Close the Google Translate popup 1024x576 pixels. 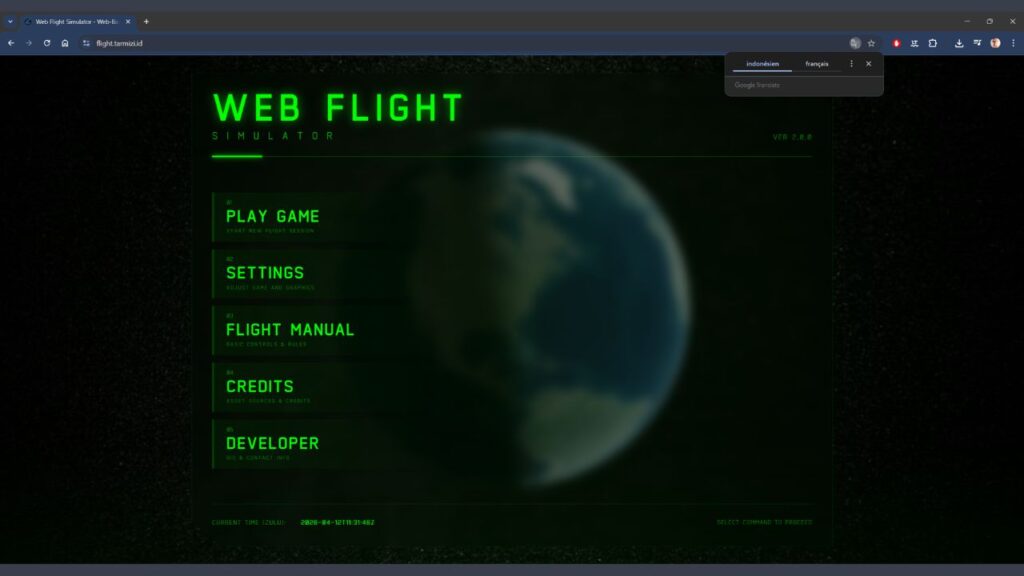[x=868, y=63]
